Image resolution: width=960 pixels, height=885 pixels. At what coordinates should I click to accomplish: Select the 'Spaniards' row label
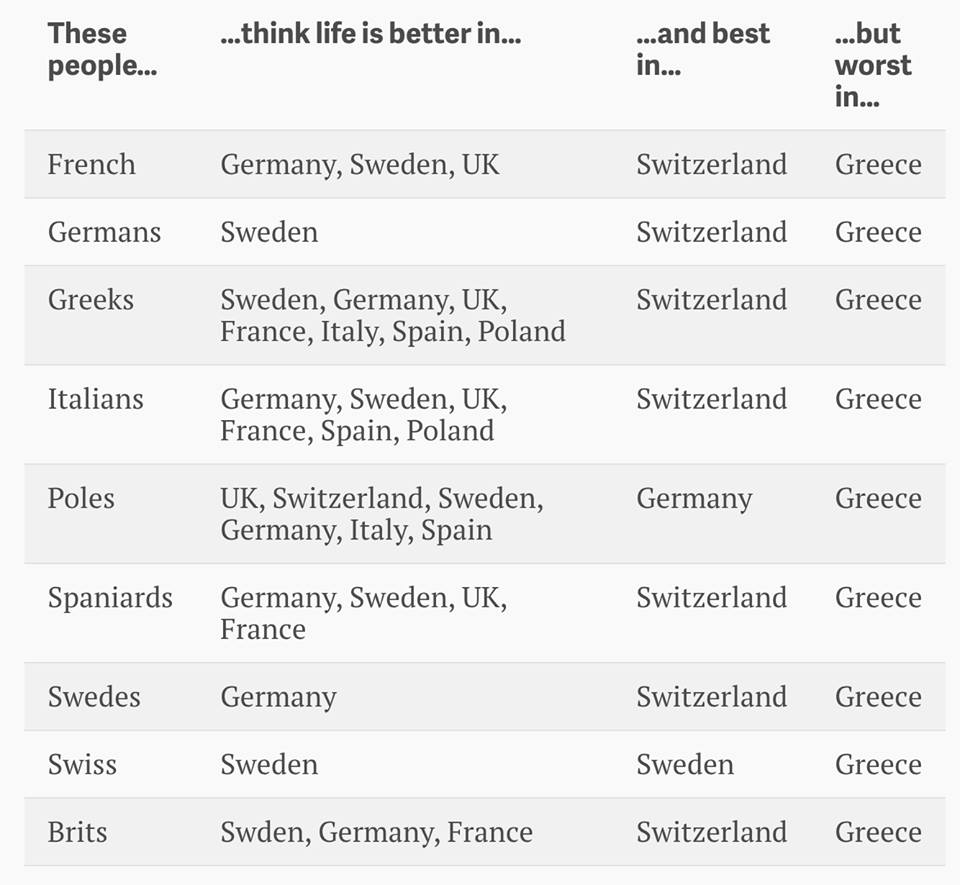(110, 598)
